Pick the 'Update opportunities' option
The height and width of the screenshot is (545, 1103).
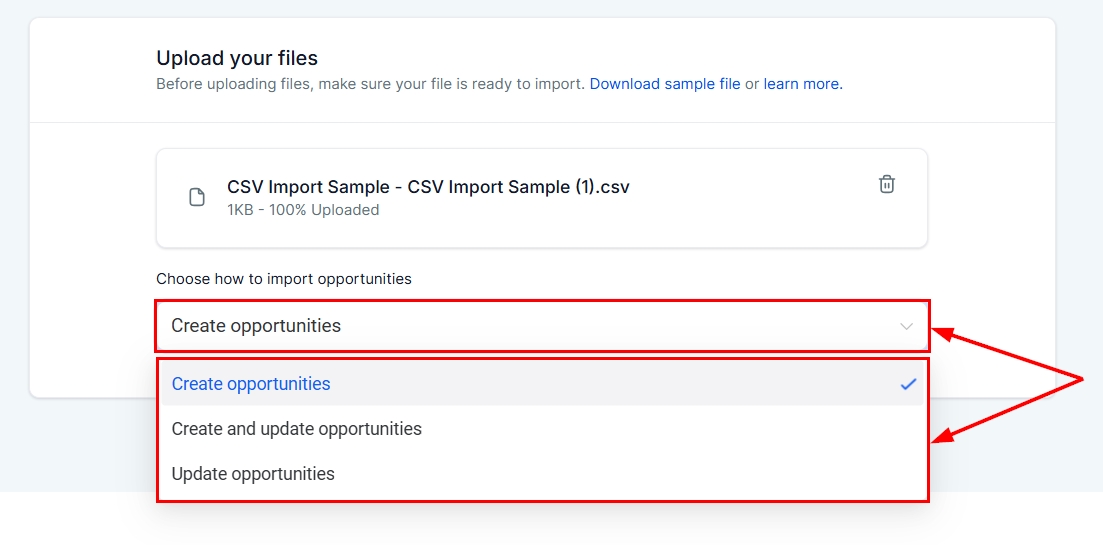[x=253, y=474]
